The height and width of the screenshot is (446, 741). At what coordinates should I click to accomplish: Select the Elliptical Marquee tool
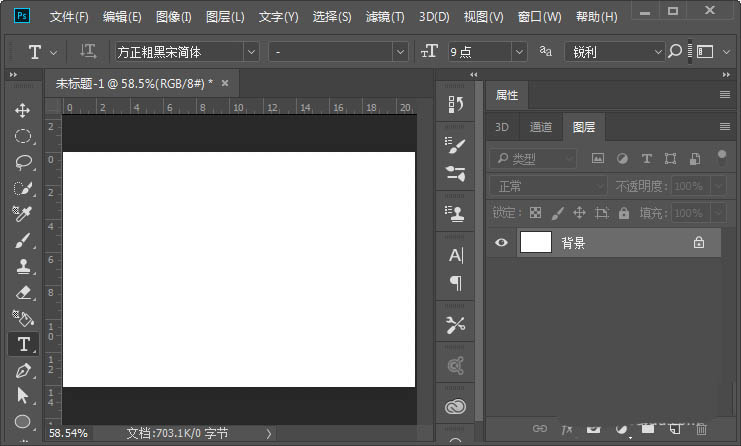22,137
